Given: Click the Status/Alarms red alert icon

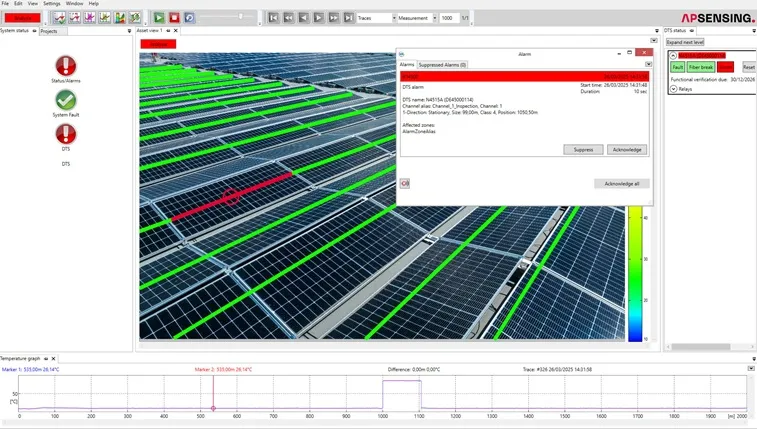Looking at the screenshot, I should [66, 66].
